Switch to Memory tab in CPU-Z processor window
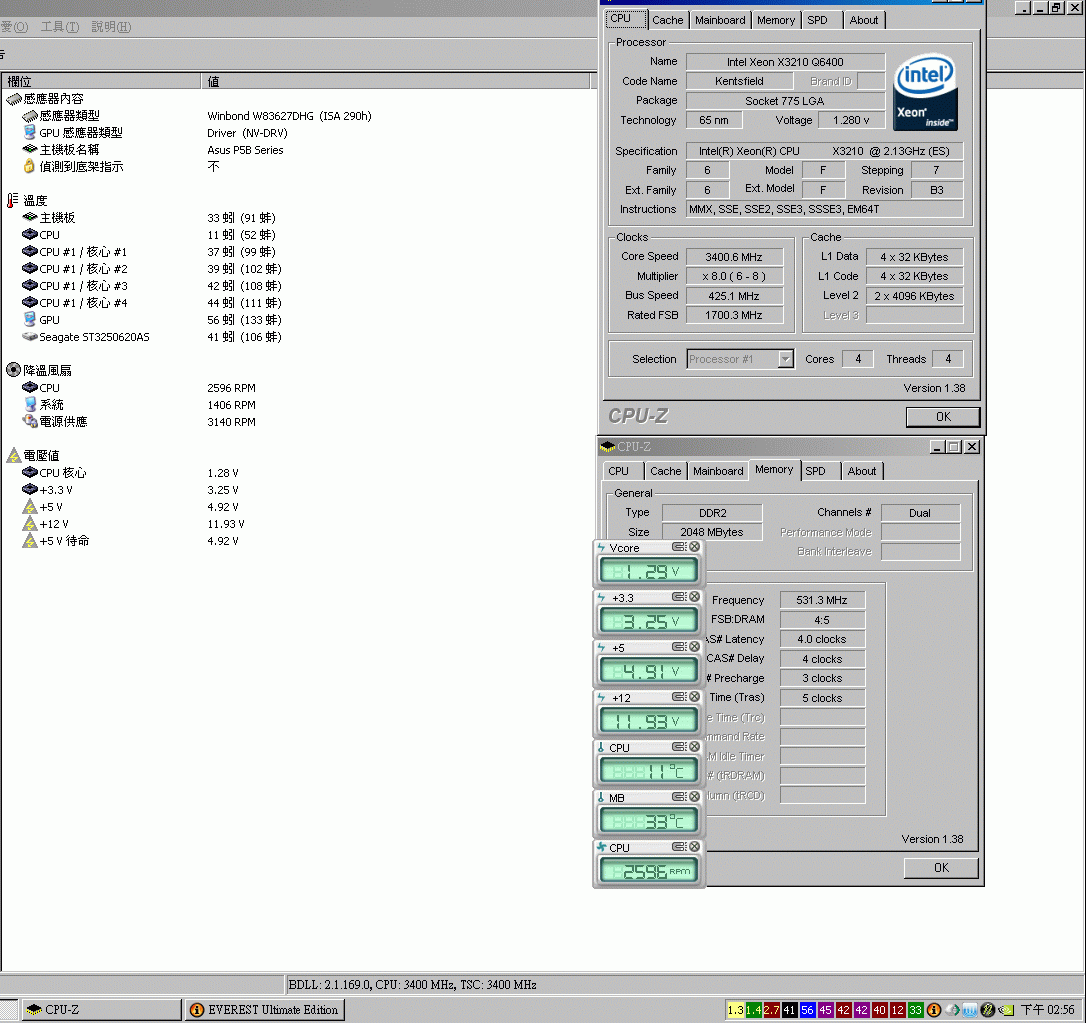Screen dimensions: 1086x1023 click(x=776, y=20)
